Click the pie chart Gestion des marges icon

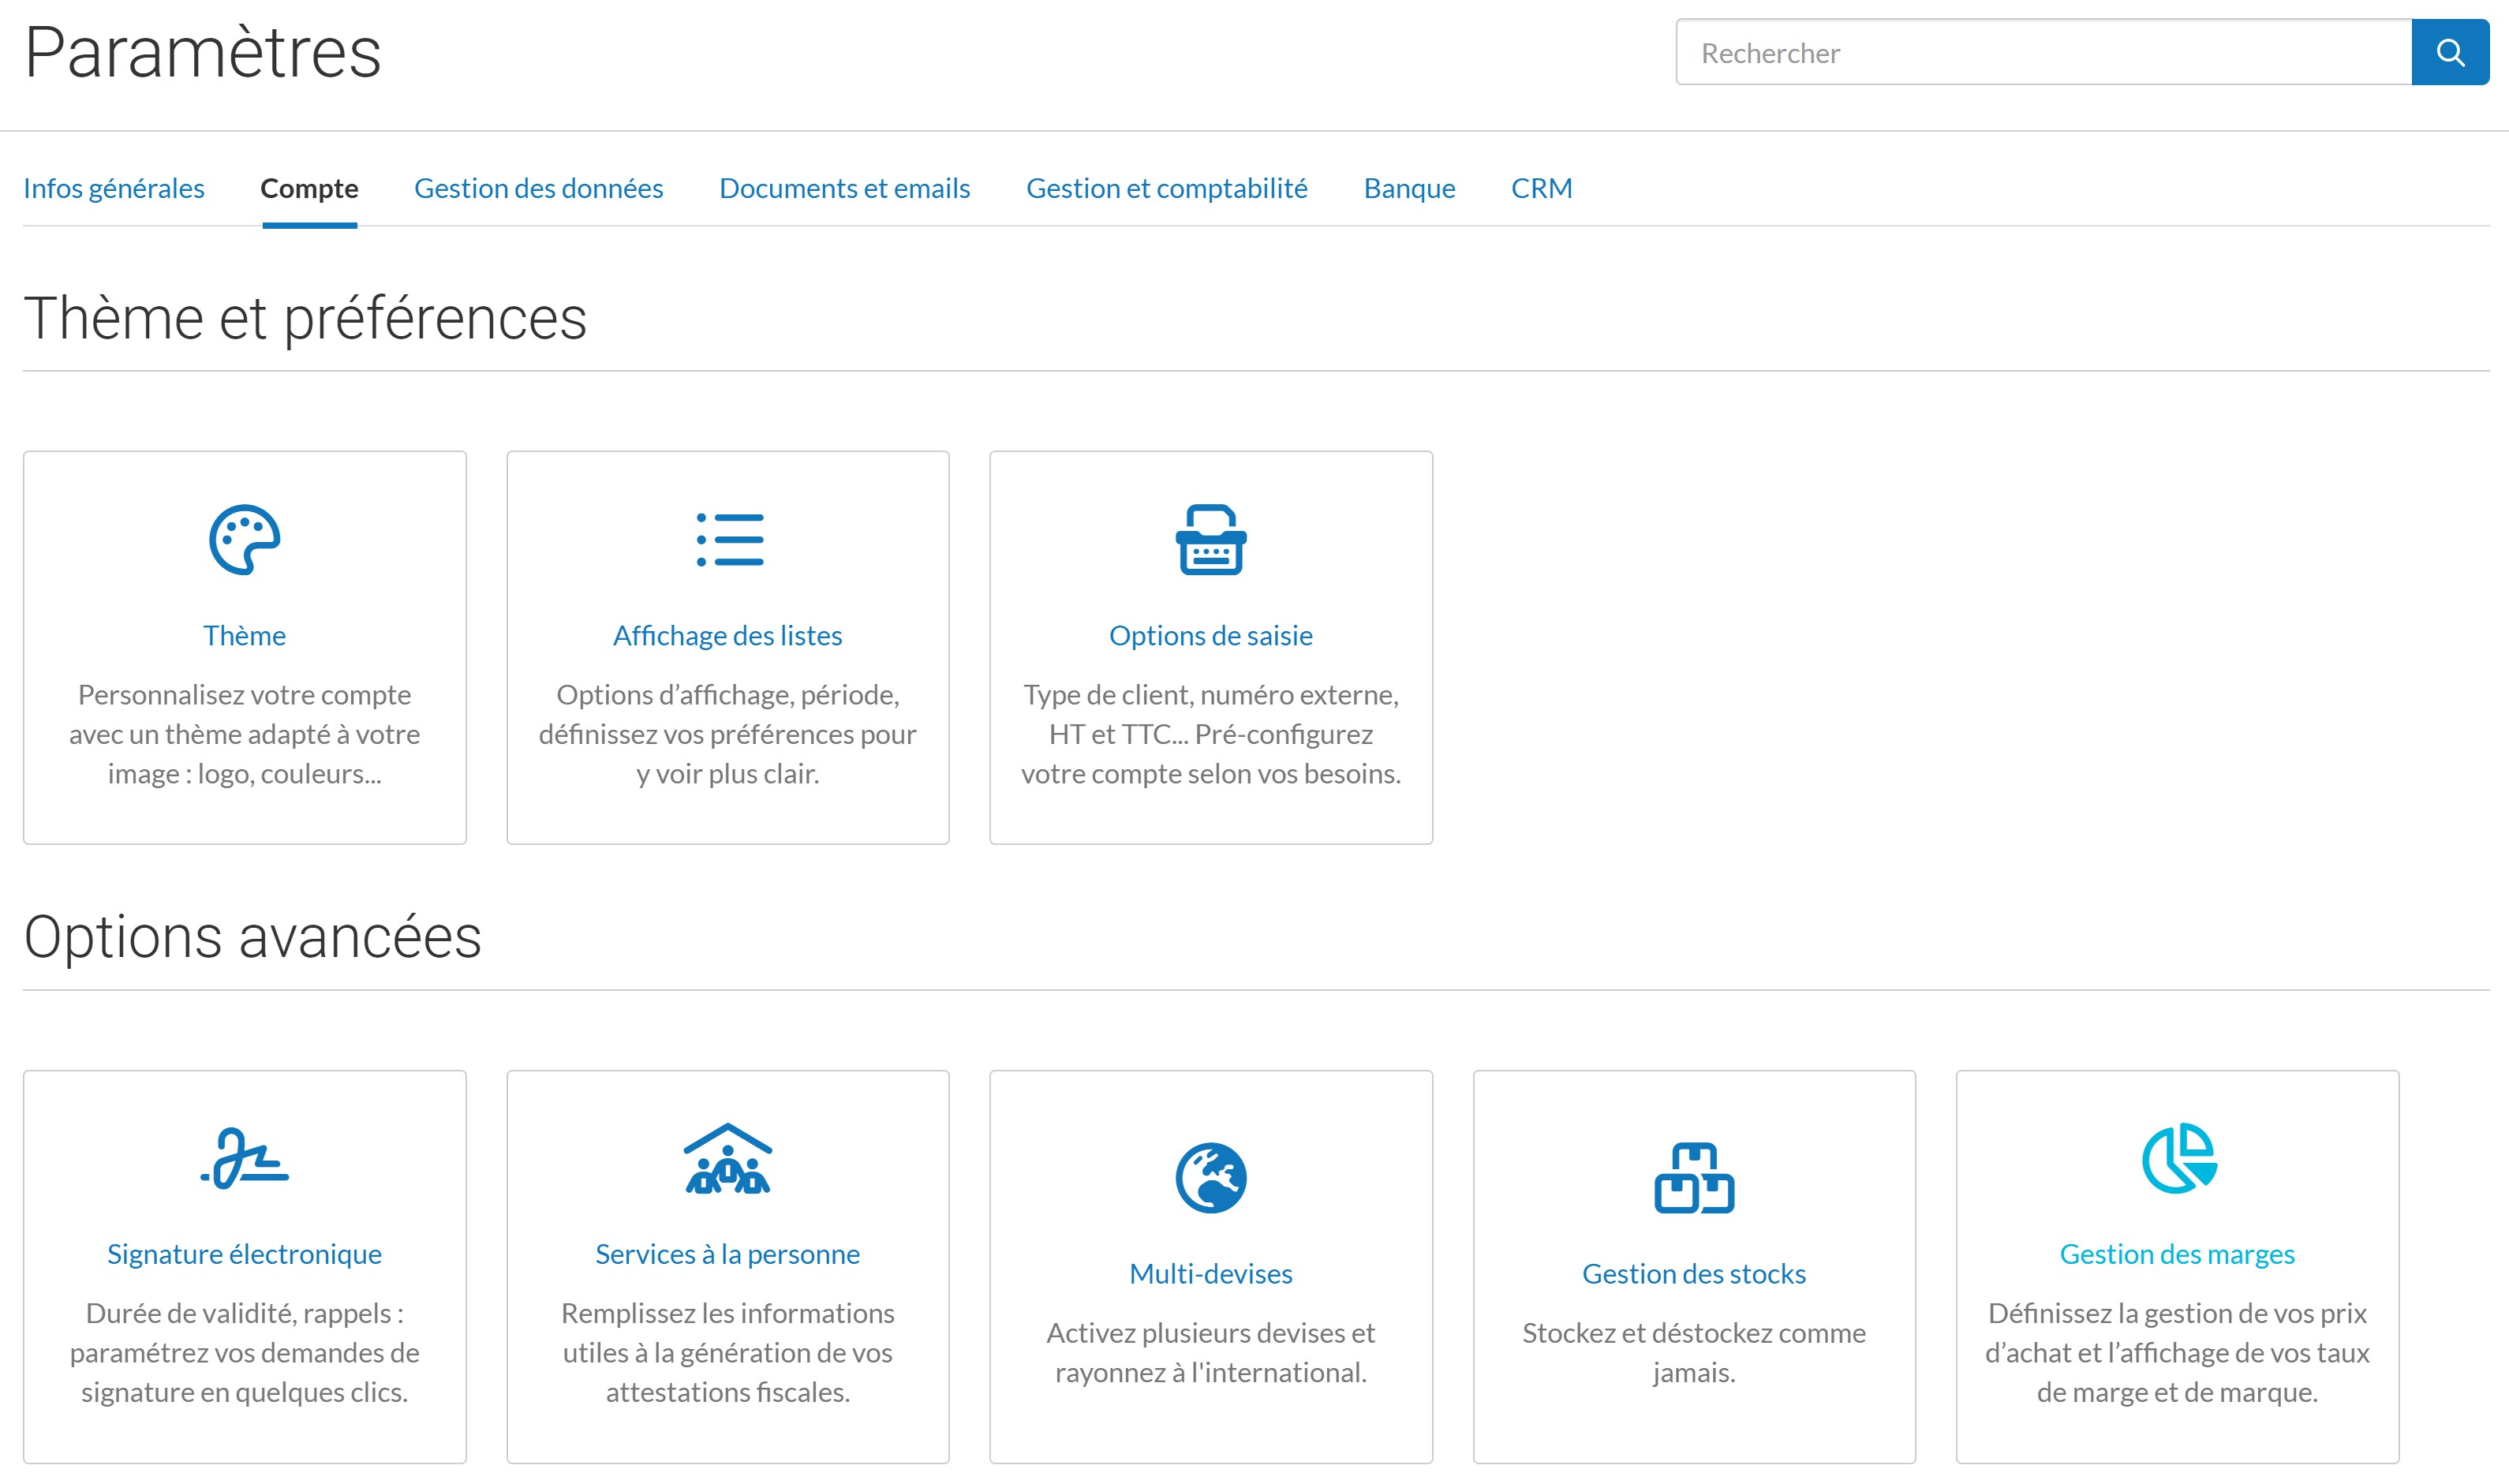pos(2178,1158)
